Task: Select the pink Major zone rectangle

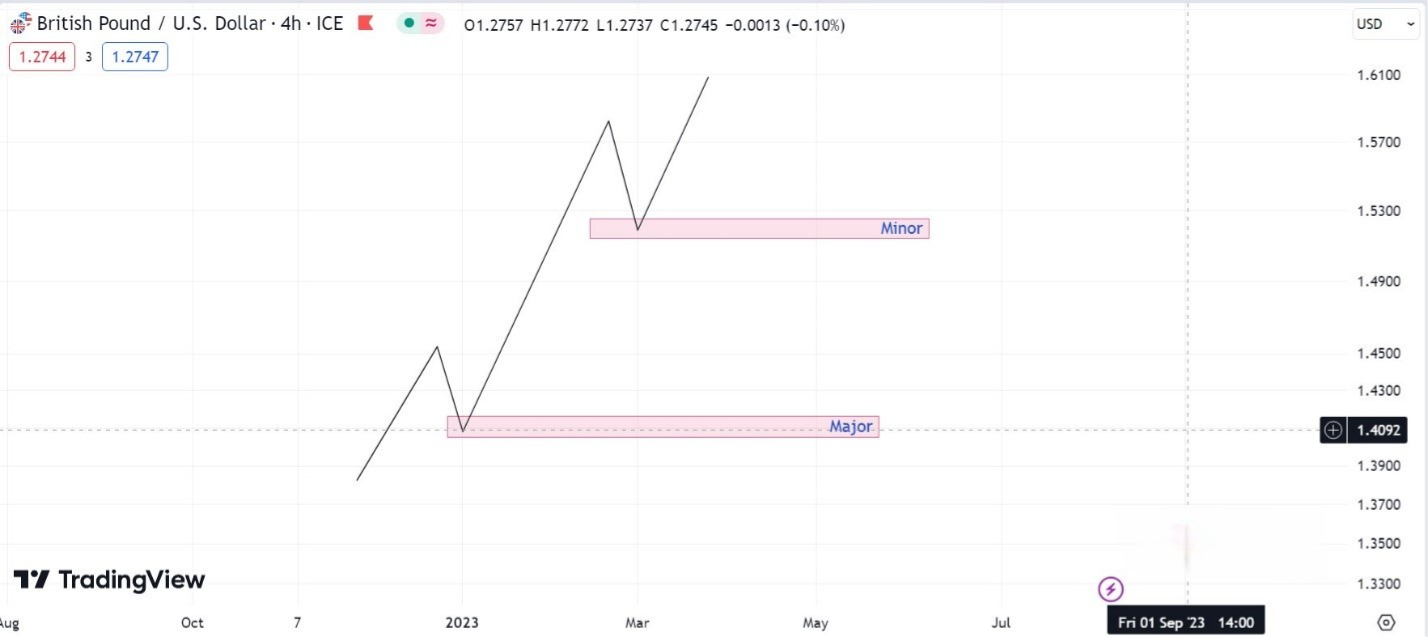Action: [640, 427]
